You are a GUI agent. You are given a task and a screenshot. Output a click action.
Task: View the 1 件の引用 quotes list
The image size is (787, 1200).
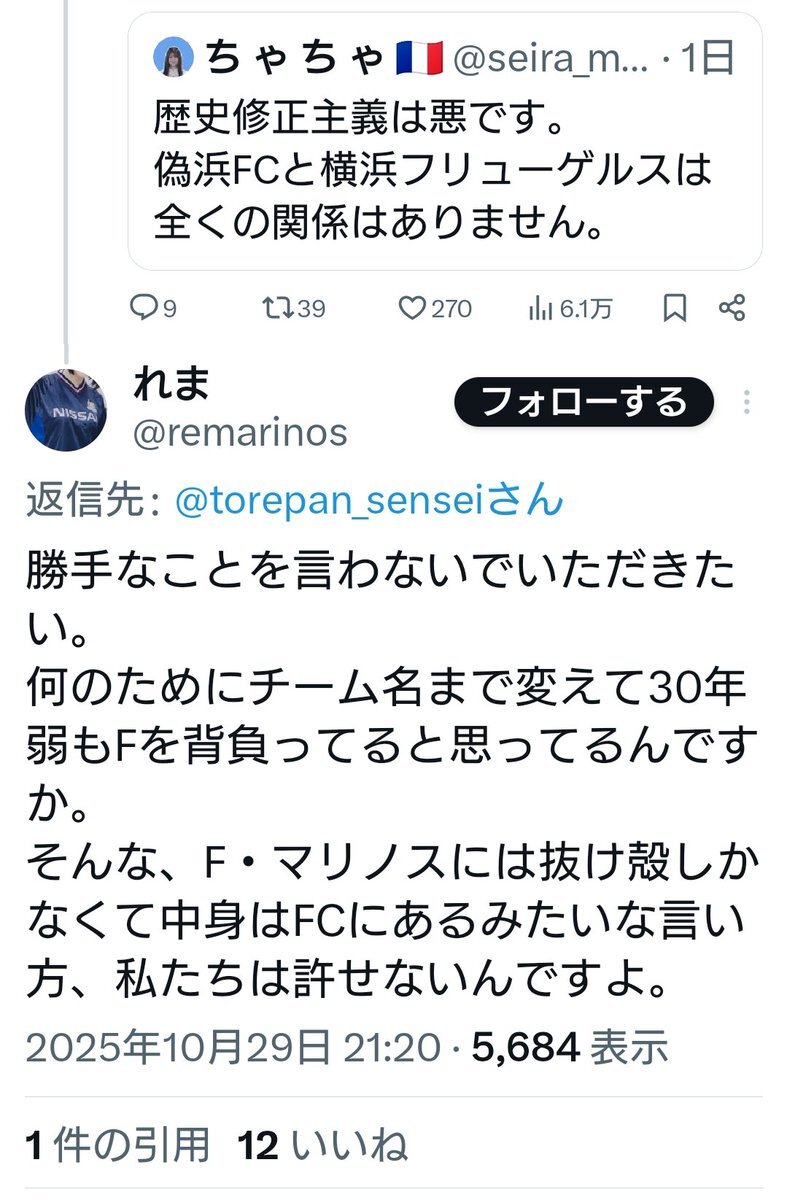(x=118, y=1145)
